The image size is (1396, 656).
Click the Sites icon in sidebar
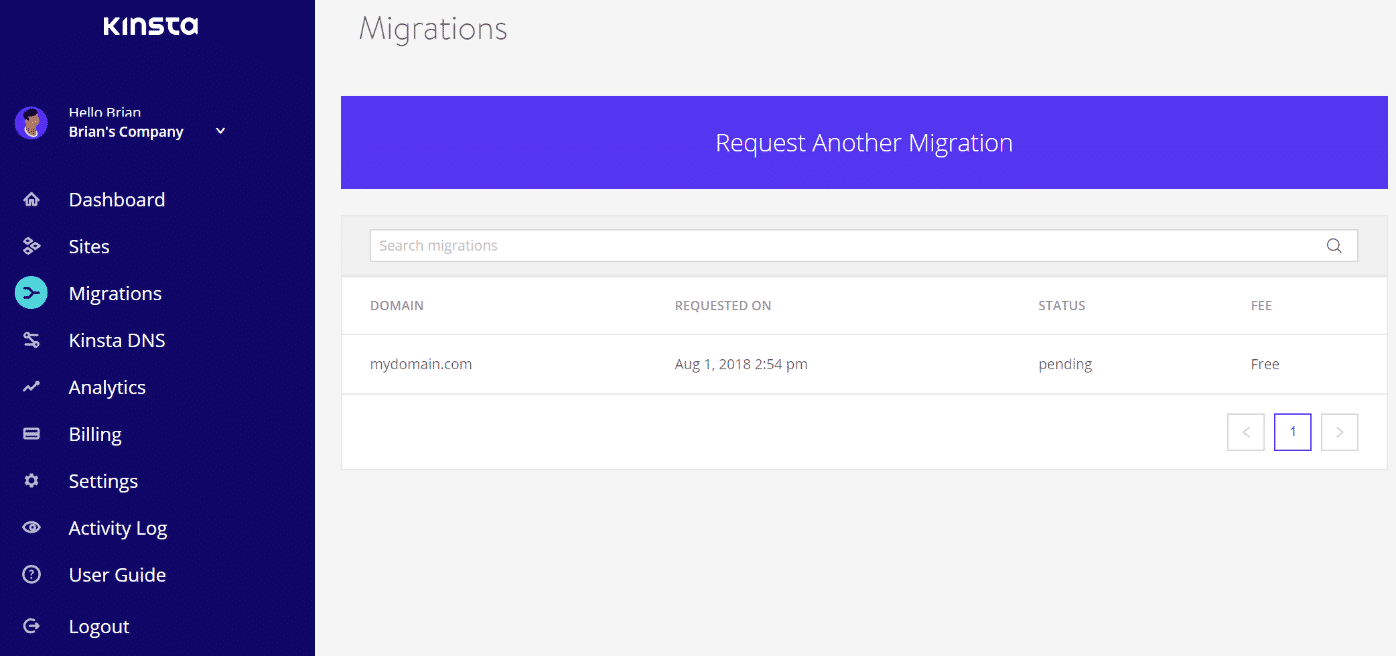tap(31, 246)
